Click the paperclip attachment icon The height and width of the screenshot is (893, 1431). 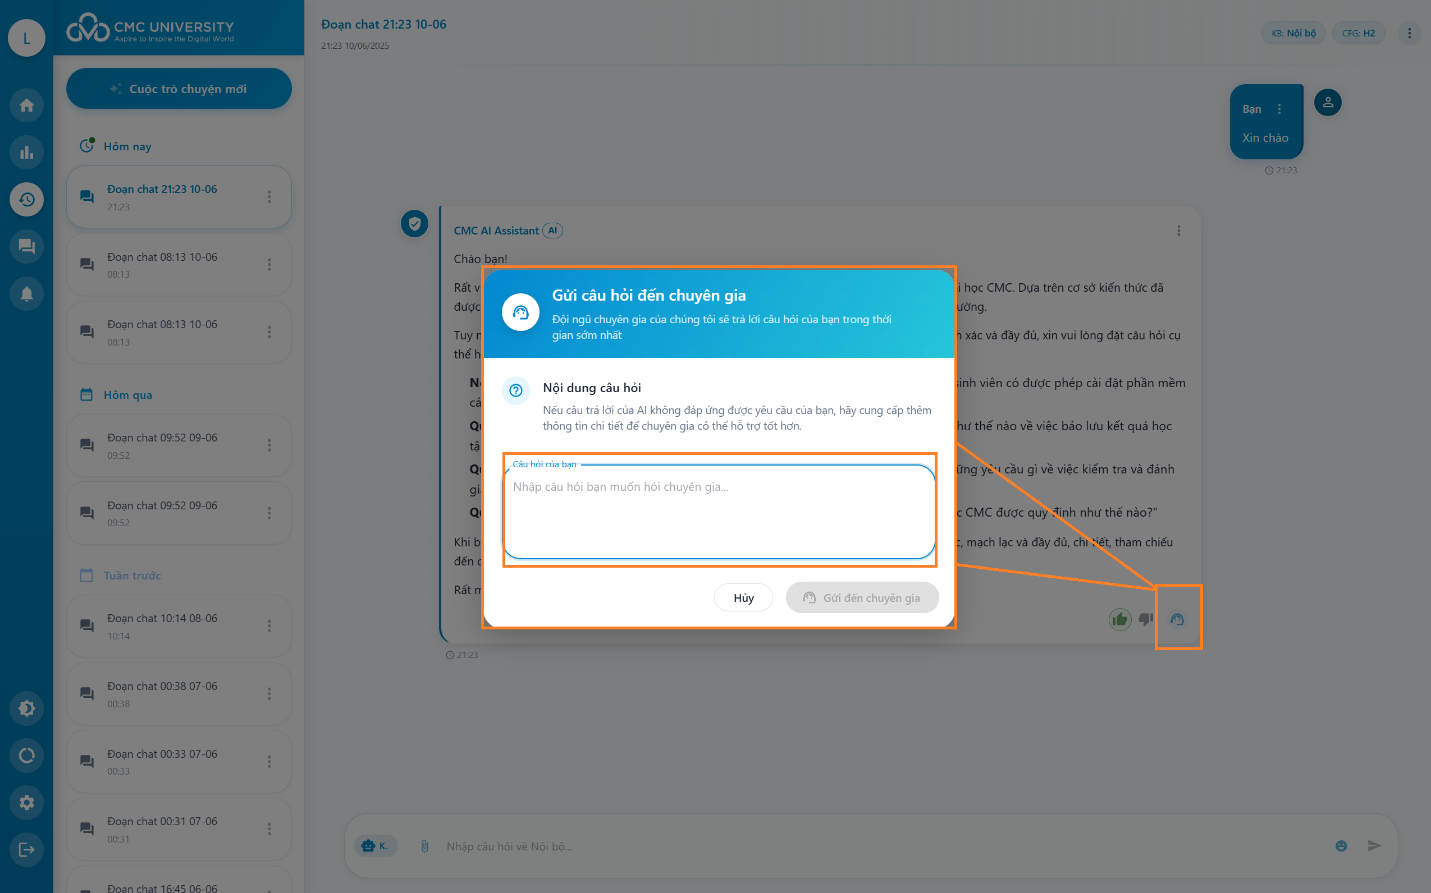tap(424, 846)
